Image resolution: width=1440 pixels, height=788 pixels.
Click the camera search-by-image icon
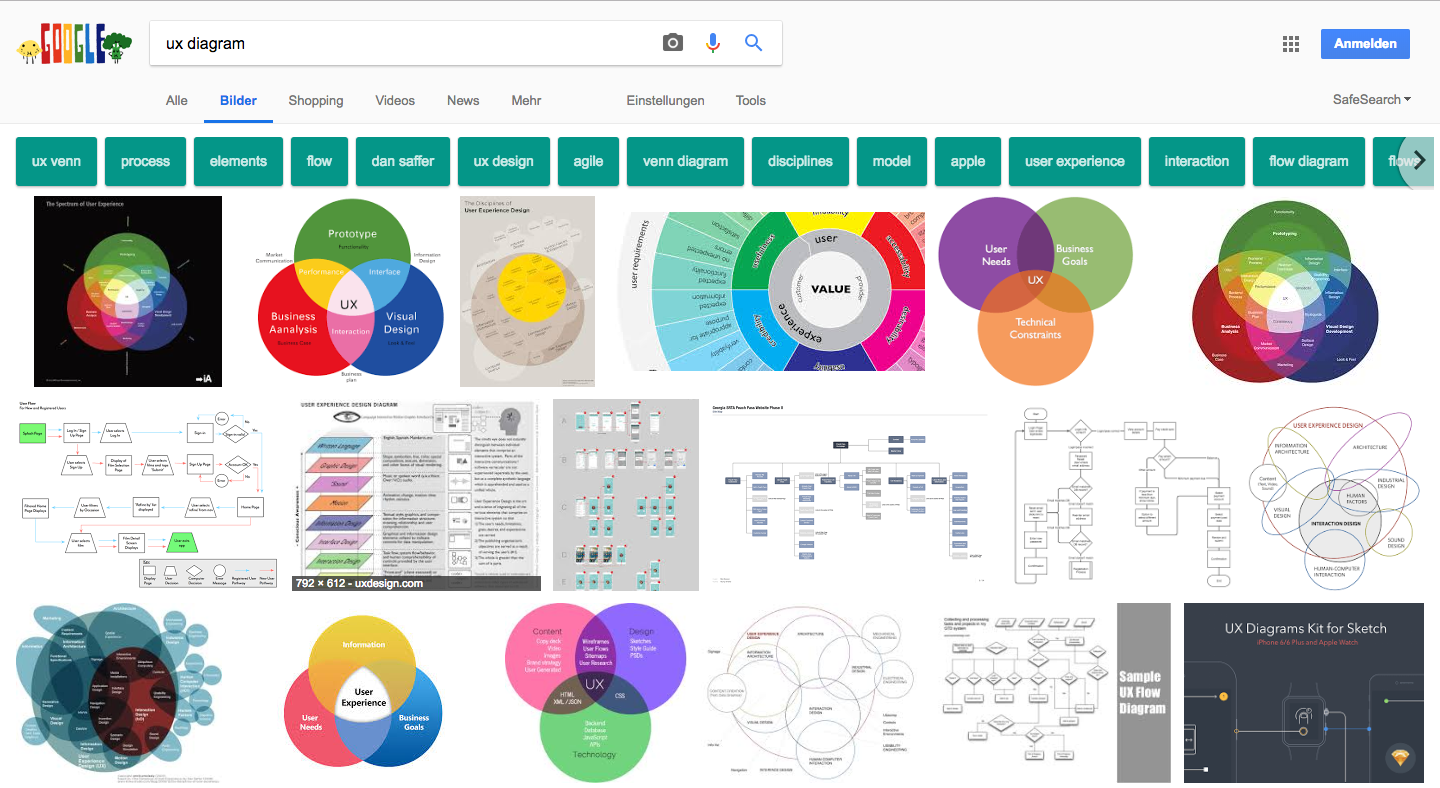tap(673, 43)
